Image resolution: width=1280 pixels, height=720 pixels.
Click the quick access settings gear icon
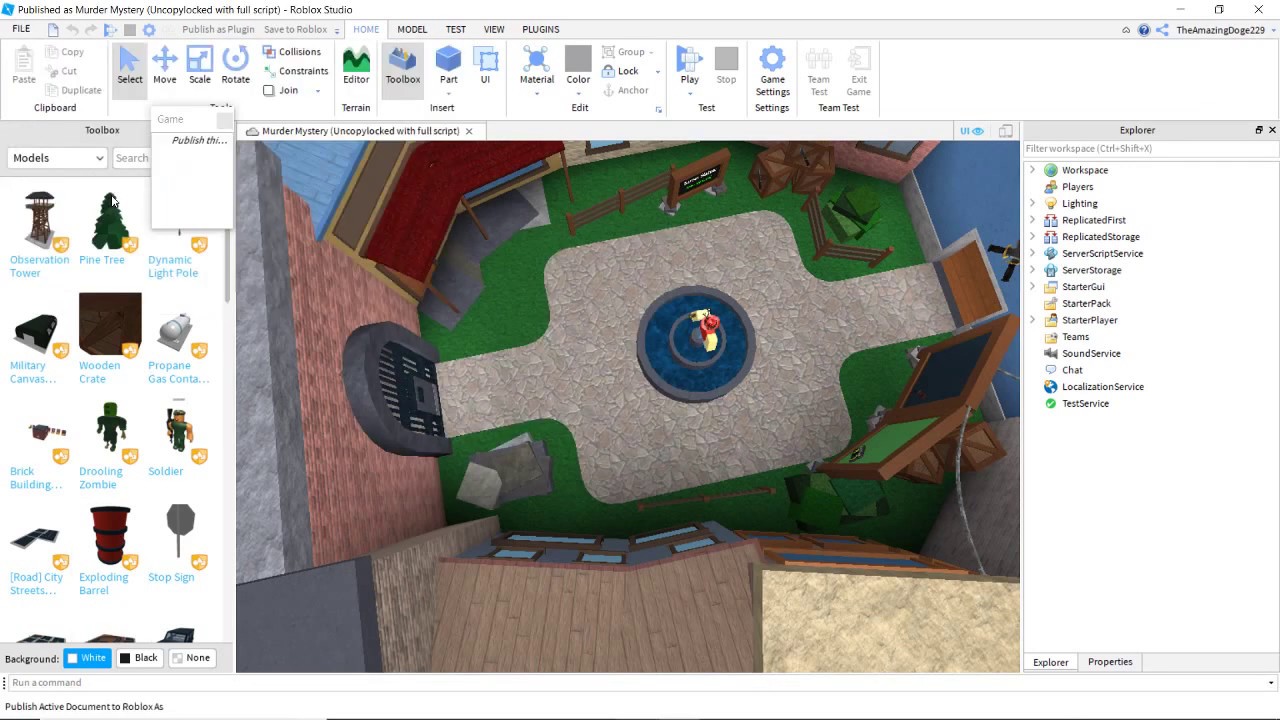click(149, 30)
